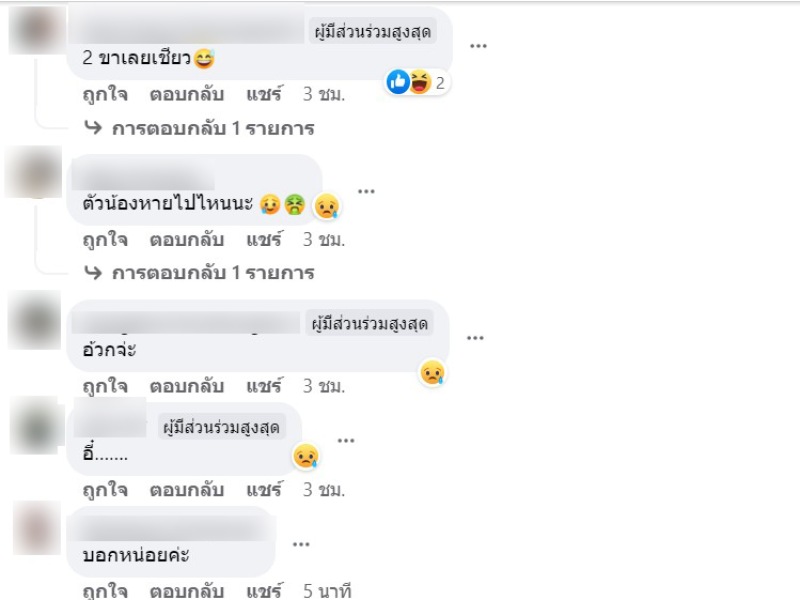Click the top contributor badge on first comment

pos(373,31)
